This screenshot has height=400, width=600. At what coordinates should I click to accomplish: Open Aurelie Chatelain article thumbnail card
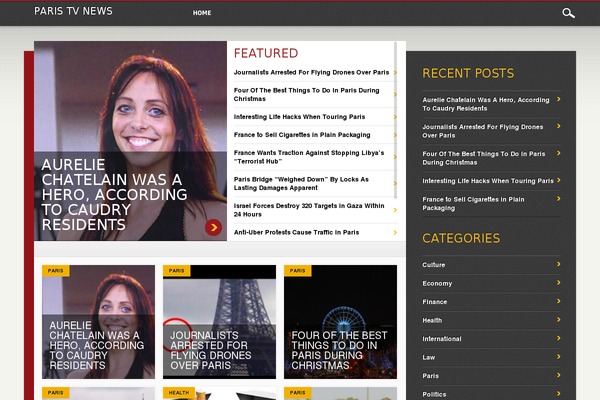98,322
